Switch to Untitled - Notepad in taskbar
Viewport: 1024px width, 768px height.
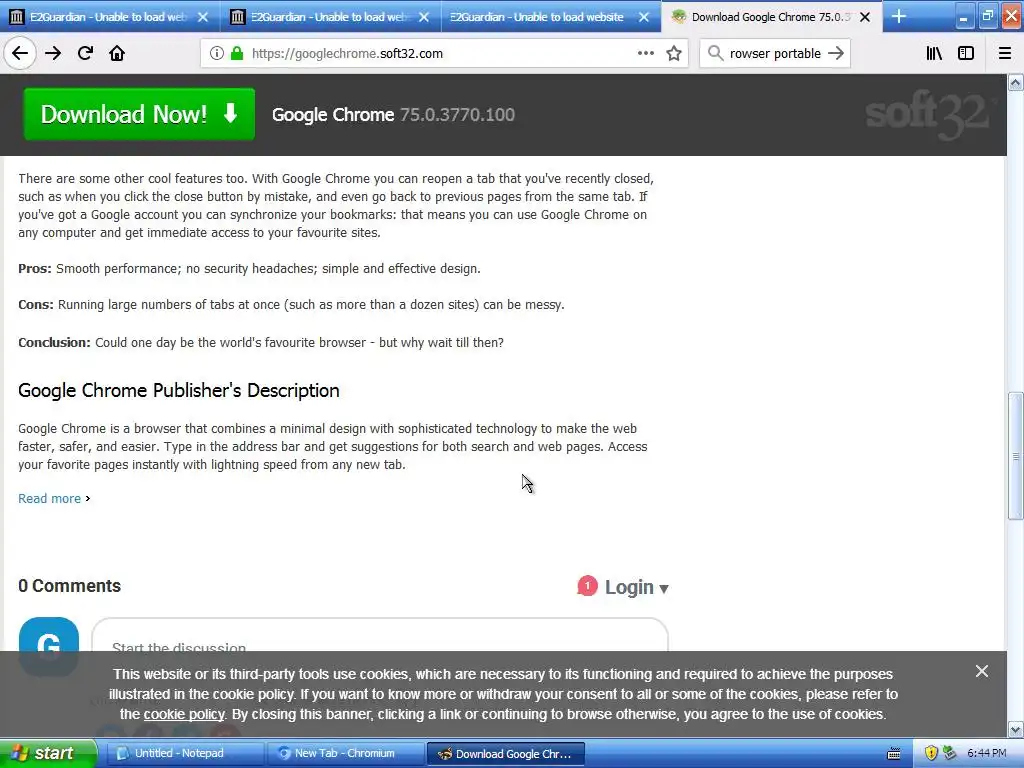185,753
